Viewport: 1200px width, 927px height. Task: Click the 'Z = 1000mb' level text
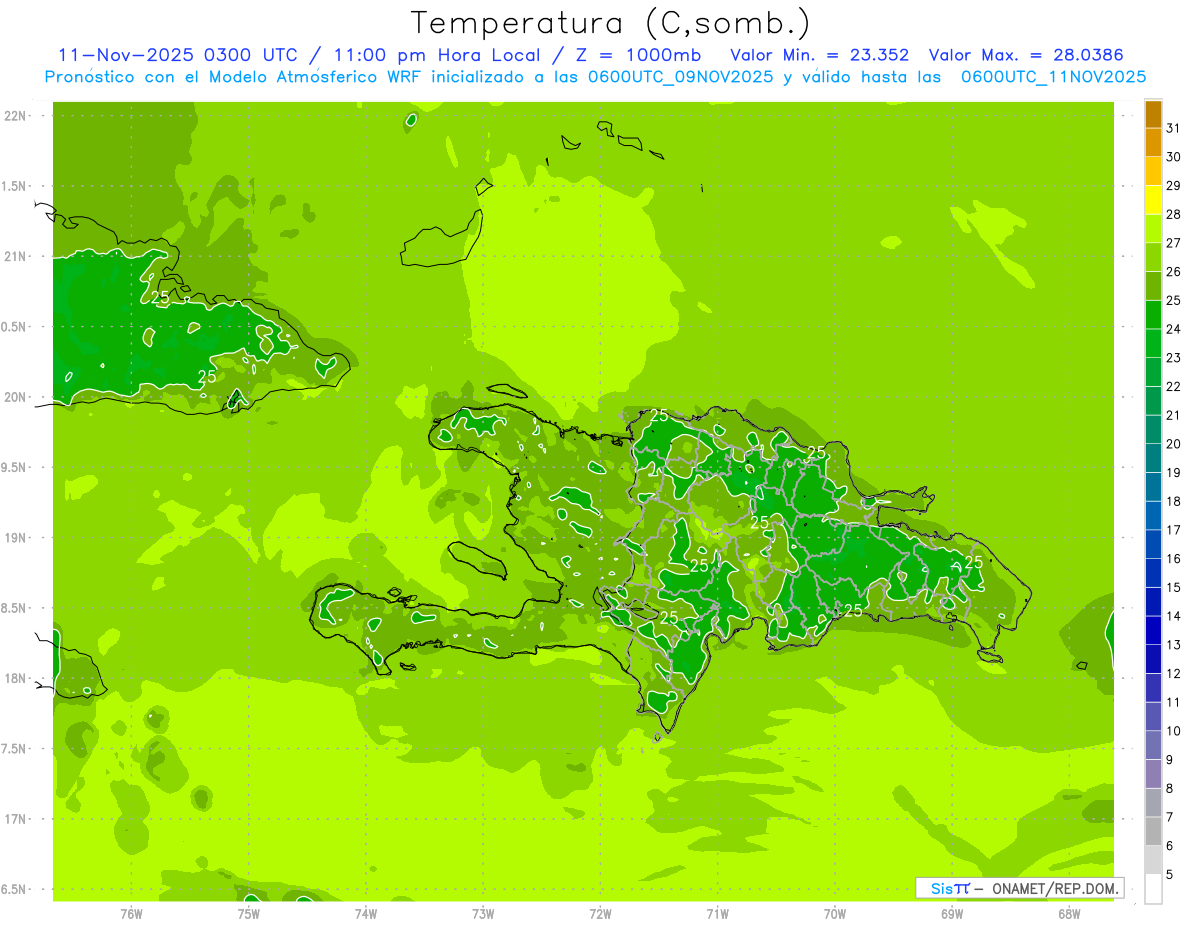click(x=638, y=55)
